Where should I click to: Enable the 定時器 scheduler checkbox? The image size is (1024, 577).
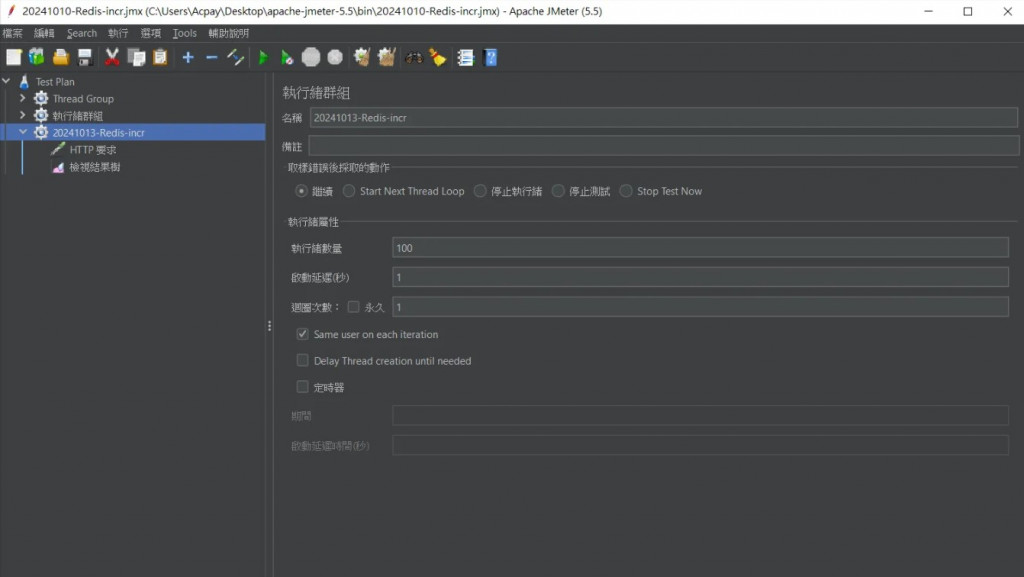pos(302,387)
